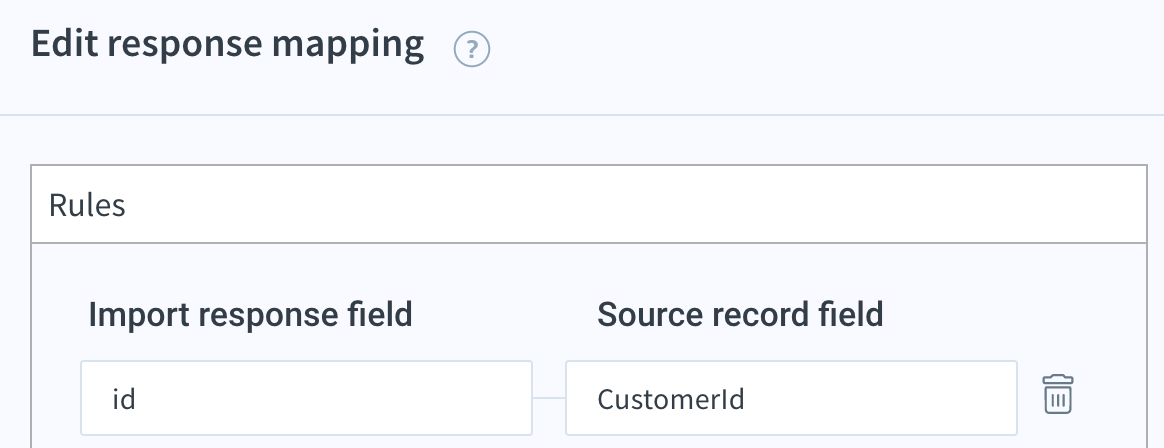
Task: Delete the id to CustomerId mapping rule
Action: (x=1058, y=394)
